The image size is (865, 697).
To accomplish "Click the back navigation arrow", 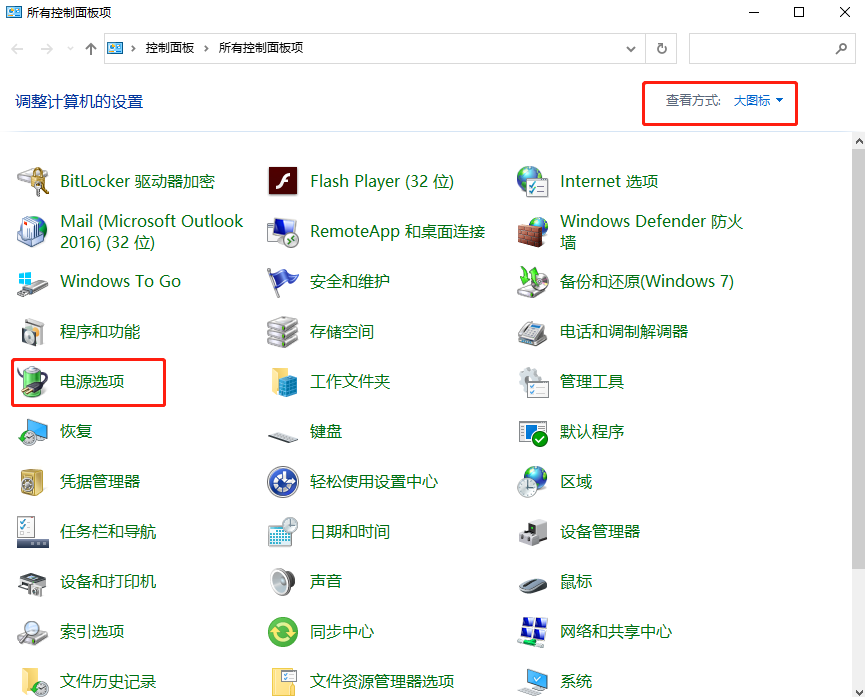I will (17, 47).
